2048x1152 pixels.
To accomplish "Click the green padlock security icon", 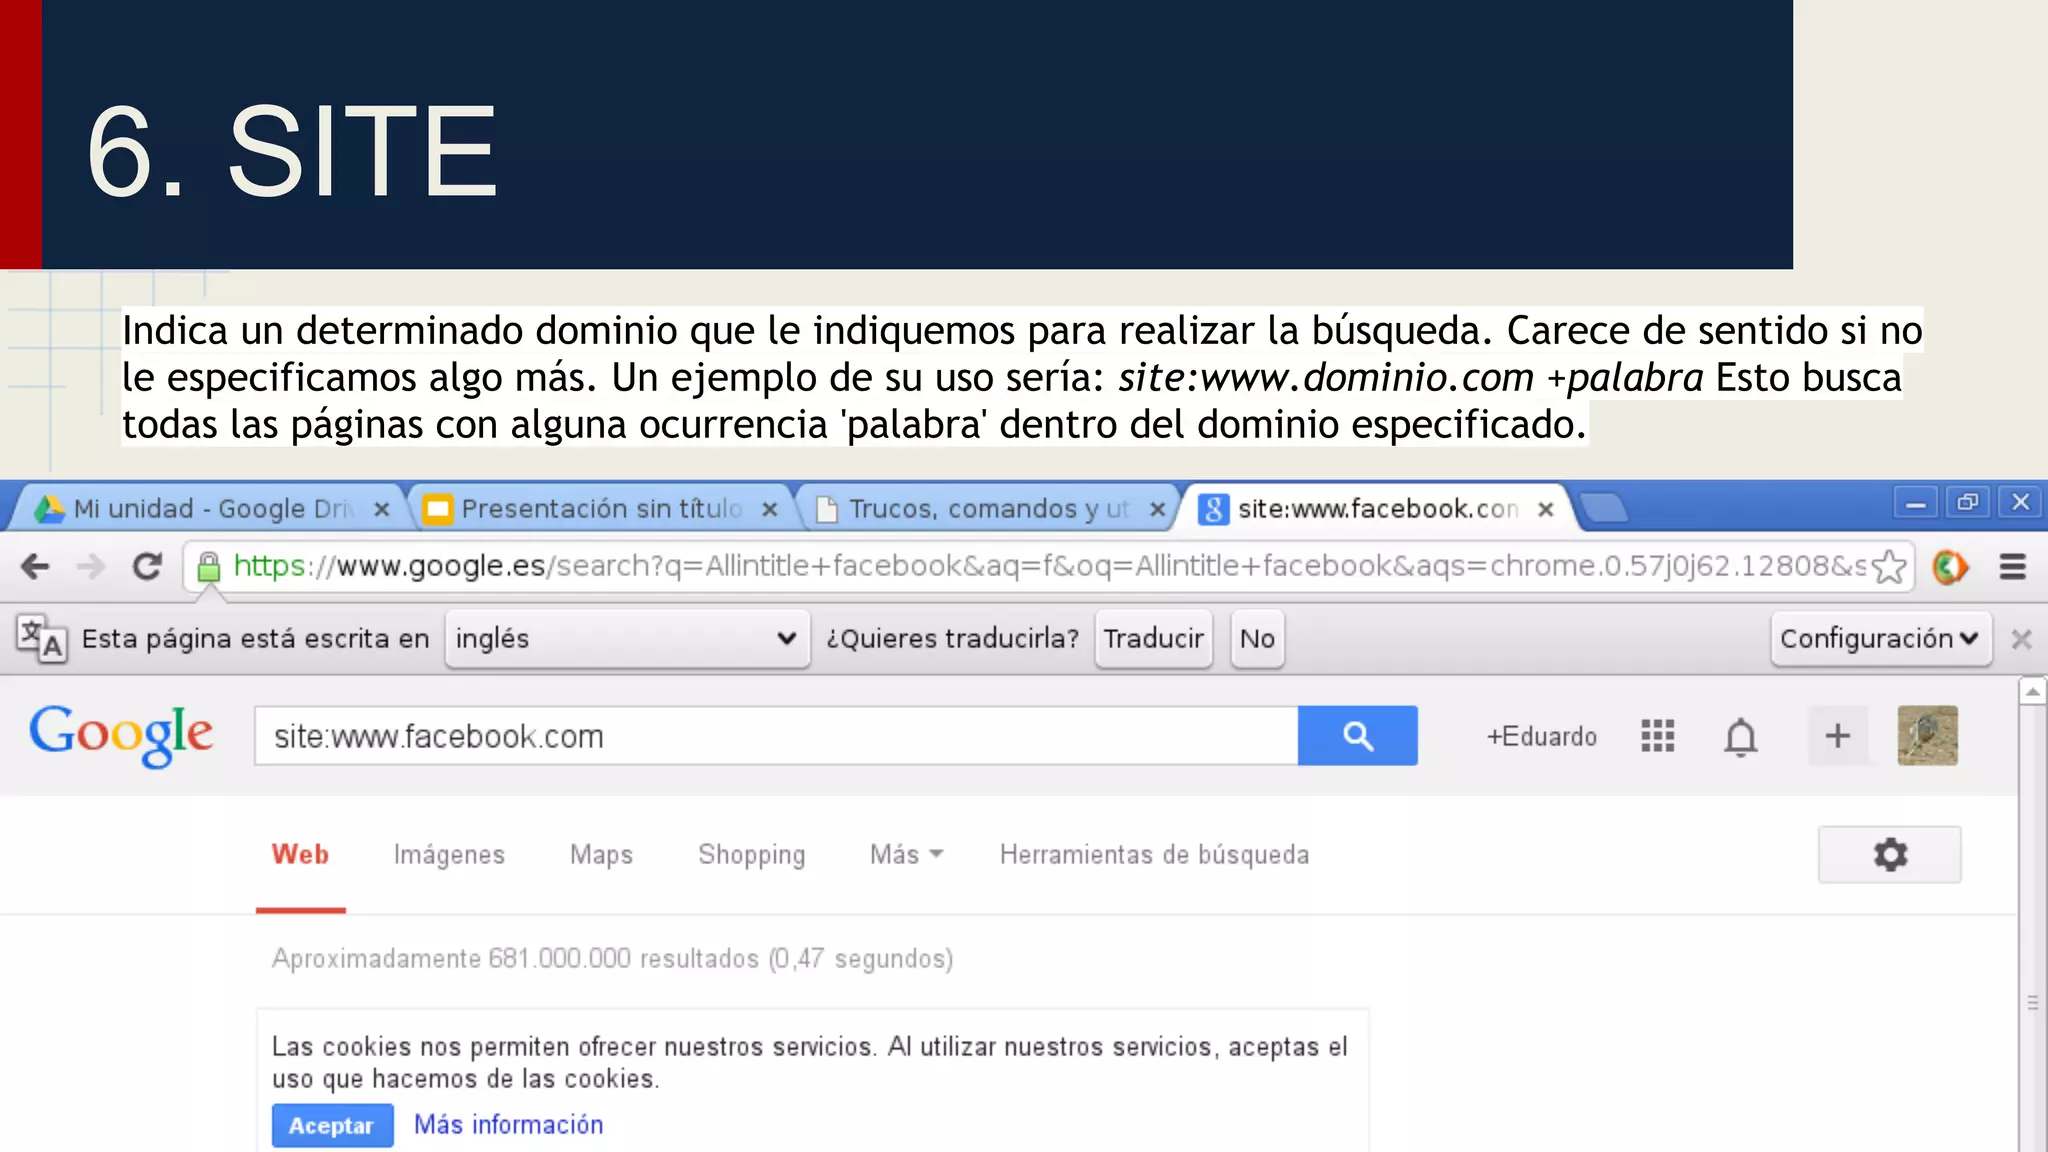I will click(209, 567).
